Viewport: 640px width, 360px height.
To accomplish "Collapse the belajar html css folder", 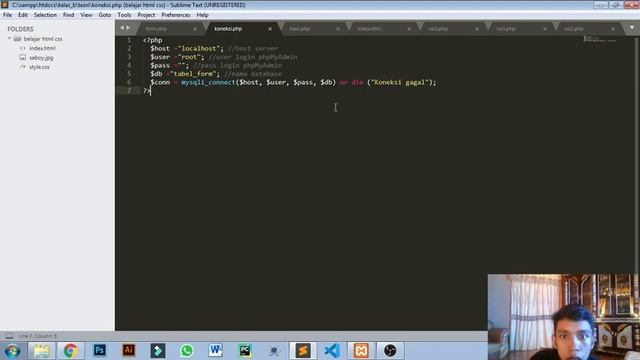I will tap(9, 39).
